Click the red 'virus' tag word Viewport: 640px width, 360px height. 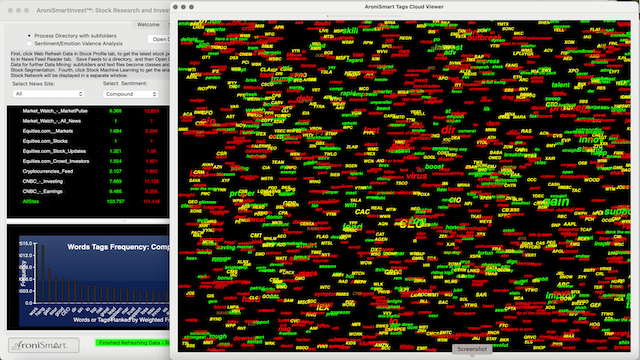coord(417,176)
